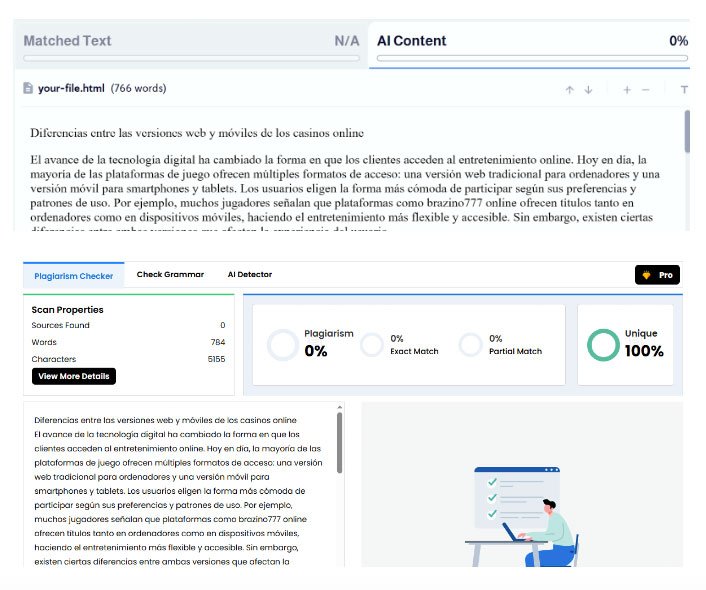Click the your-file.html document icon
The height and width of the screenshot is (590, 706).
click(28, 88)
